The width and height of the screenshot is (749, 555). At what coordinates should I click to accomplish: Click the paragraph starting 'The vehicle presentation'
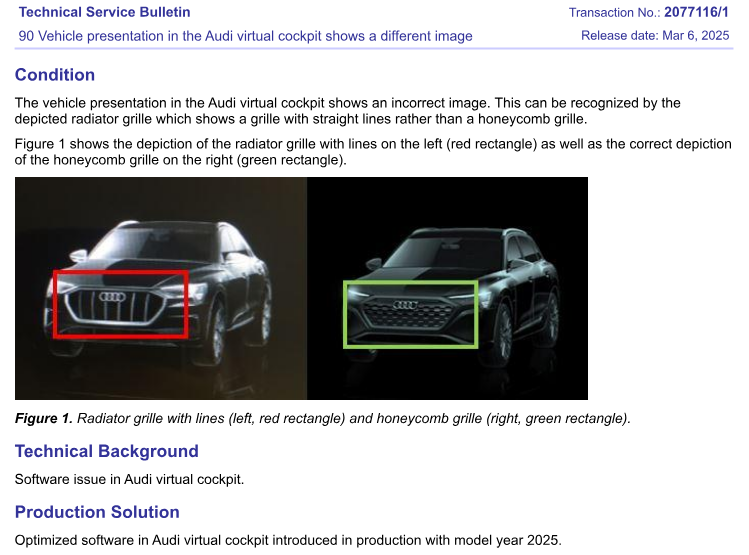(x=348, y=111)
